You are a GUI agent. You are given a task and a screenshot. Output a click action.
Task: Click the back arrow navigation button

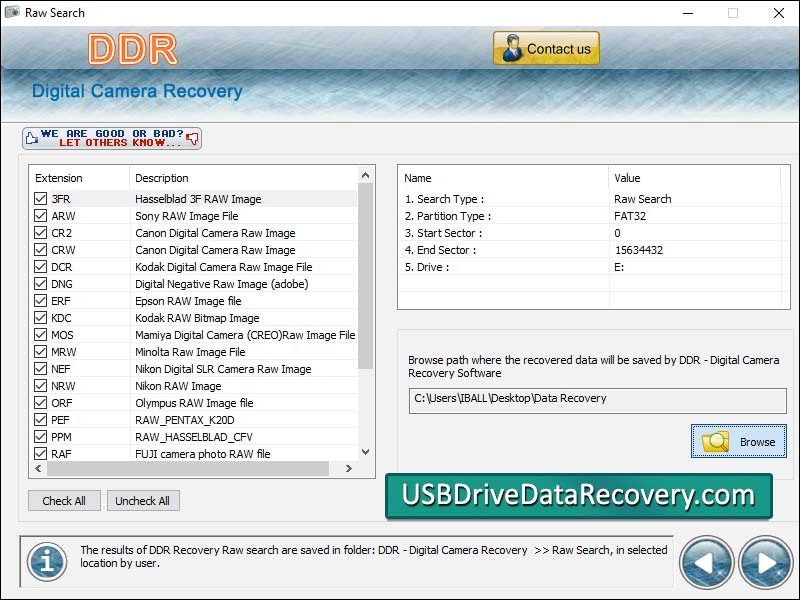(x=706, y=563)
